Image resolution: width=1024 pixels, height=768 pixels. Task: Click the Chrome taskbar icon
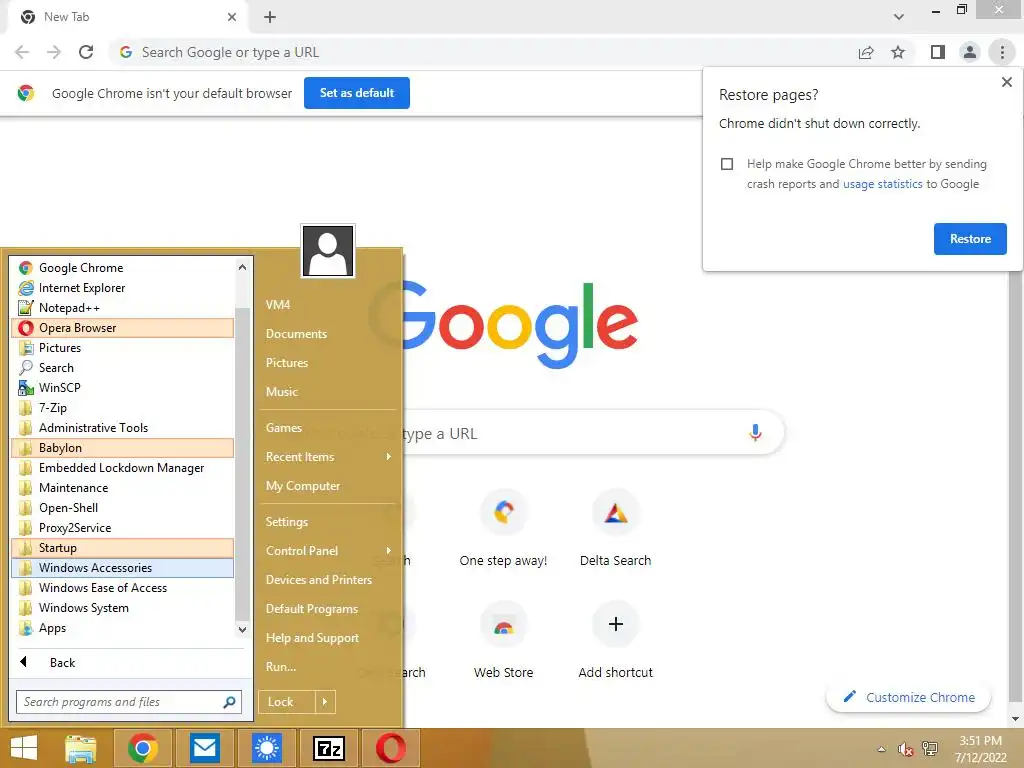(143, 748)
